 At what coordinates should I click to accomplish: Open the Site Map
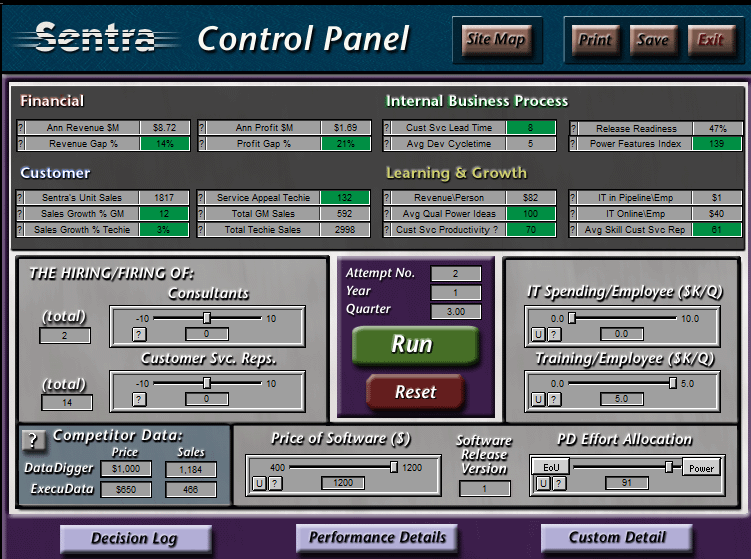pos(496,40)
